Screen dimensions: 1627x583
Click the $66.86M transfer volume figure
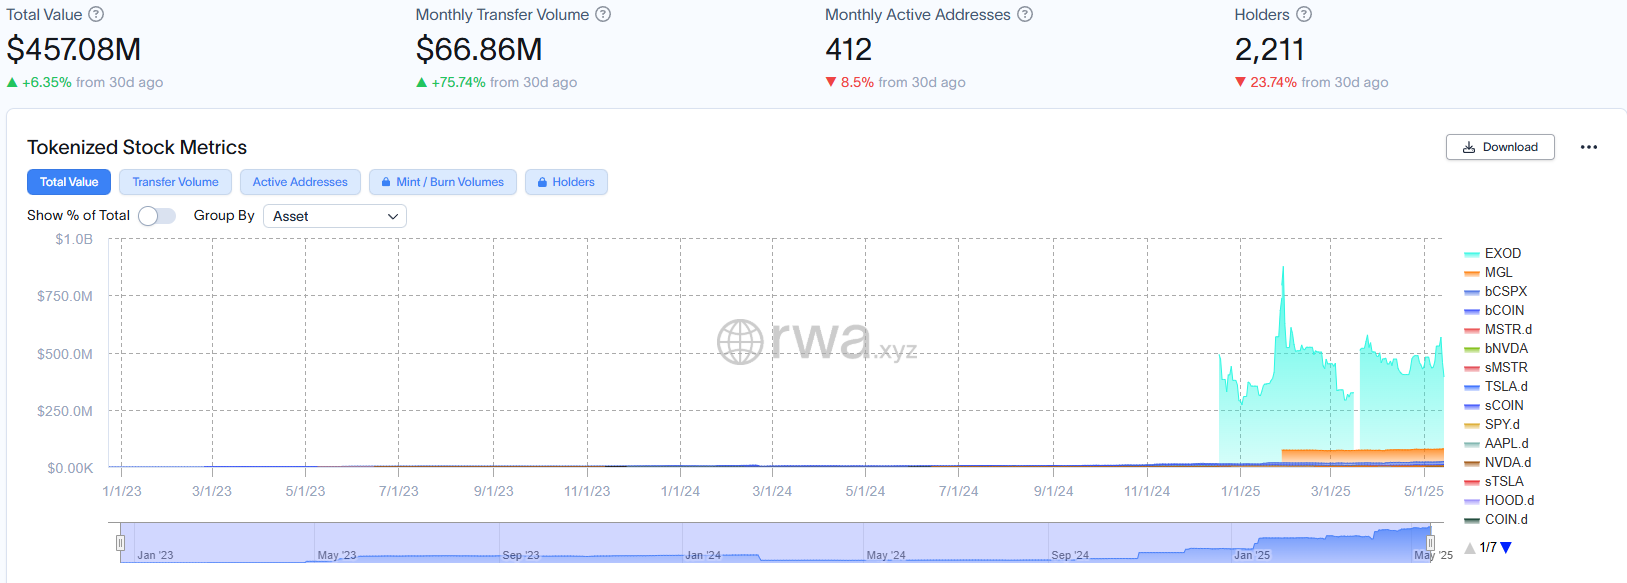(479, 49)
